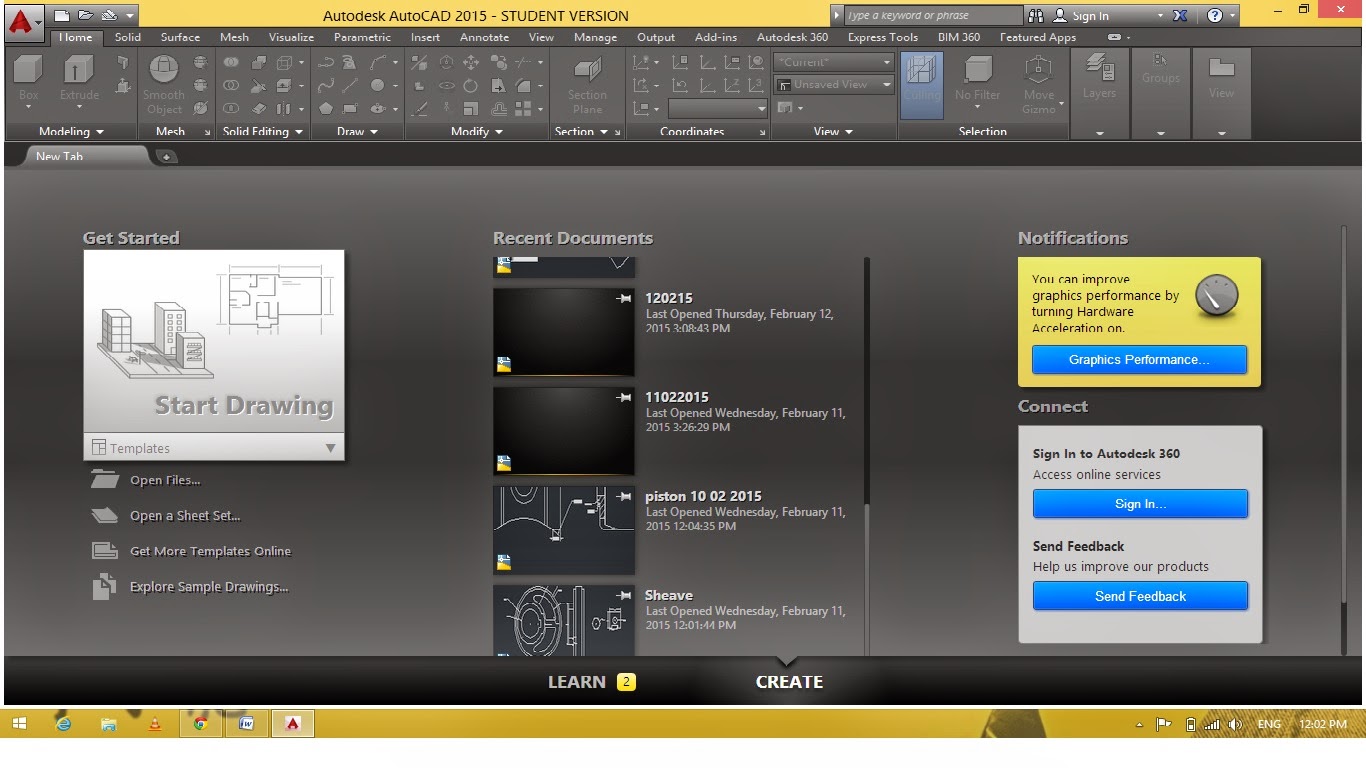Switch to the Solid ribbon tab
The height and width of the screenshot is (768, 1366).
tap(127, 37)
